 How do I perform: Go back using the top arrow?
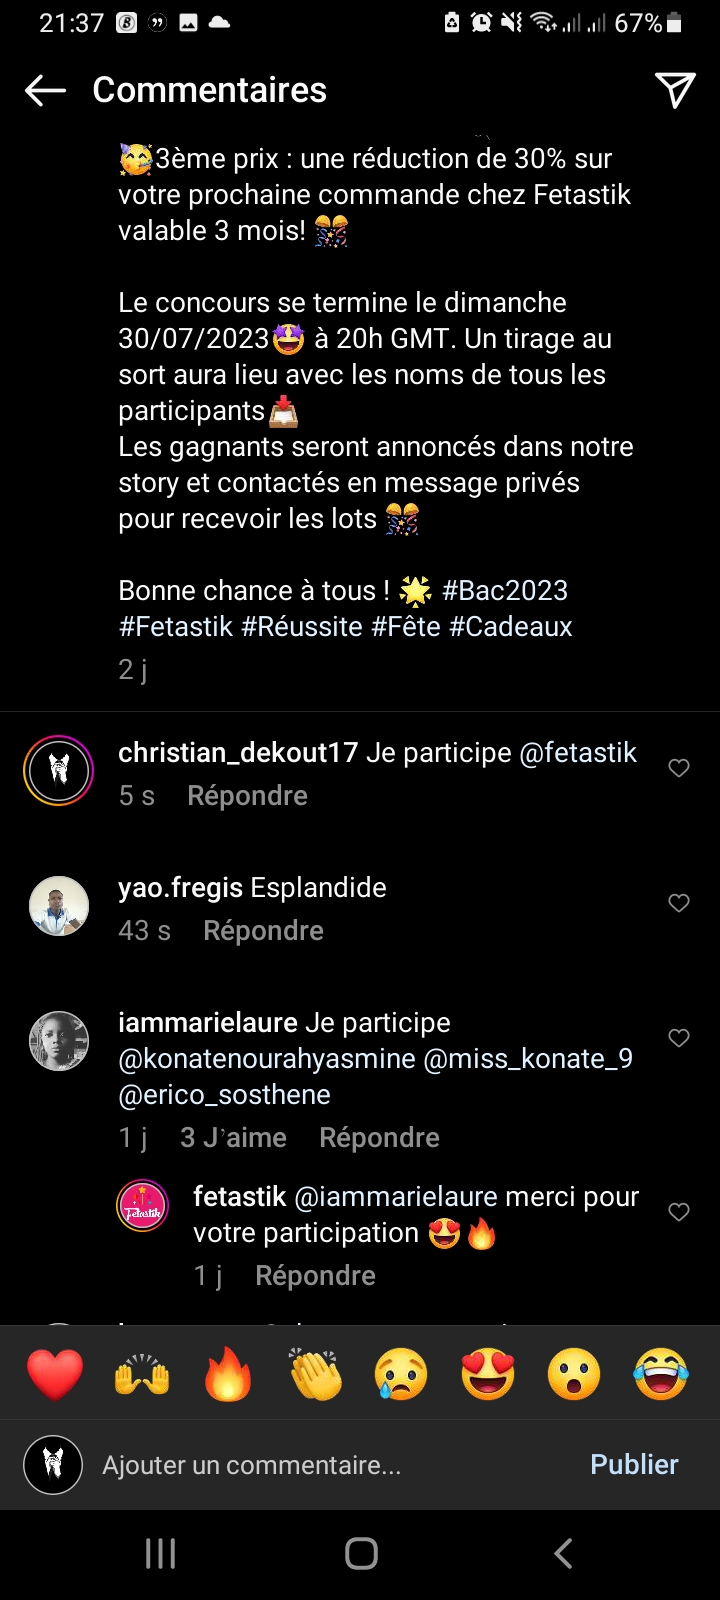coord(46,91)
